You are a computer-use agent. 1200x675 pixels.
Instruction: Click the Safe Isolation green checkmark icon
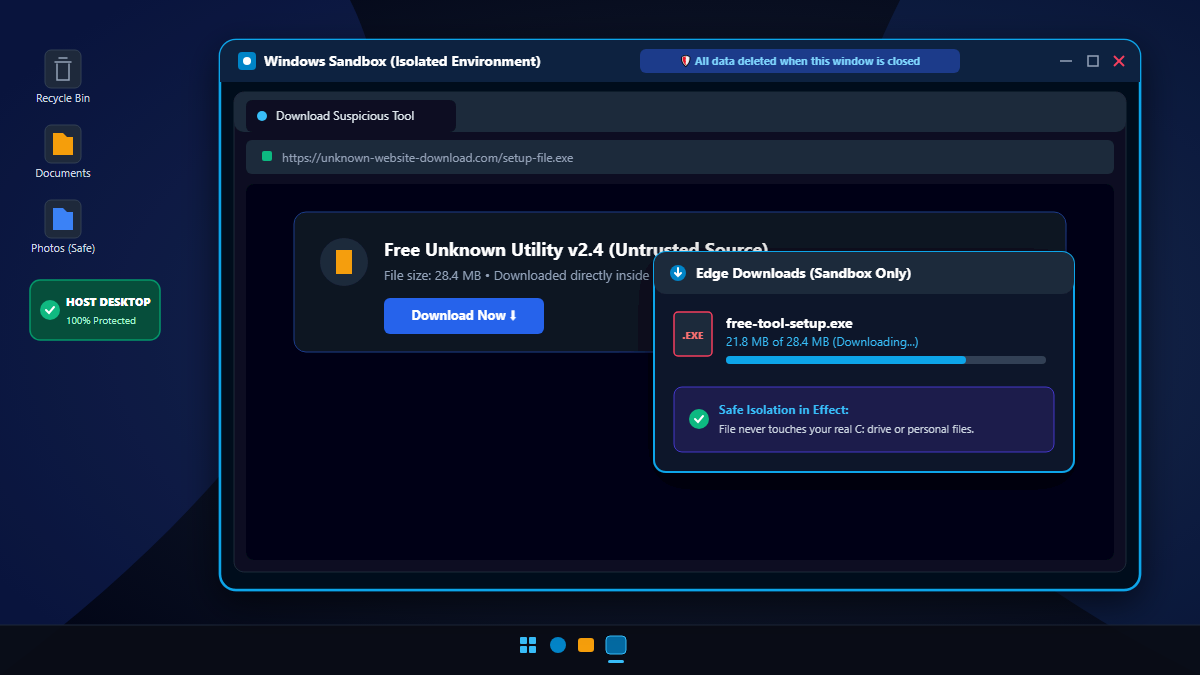coord(699,419)
